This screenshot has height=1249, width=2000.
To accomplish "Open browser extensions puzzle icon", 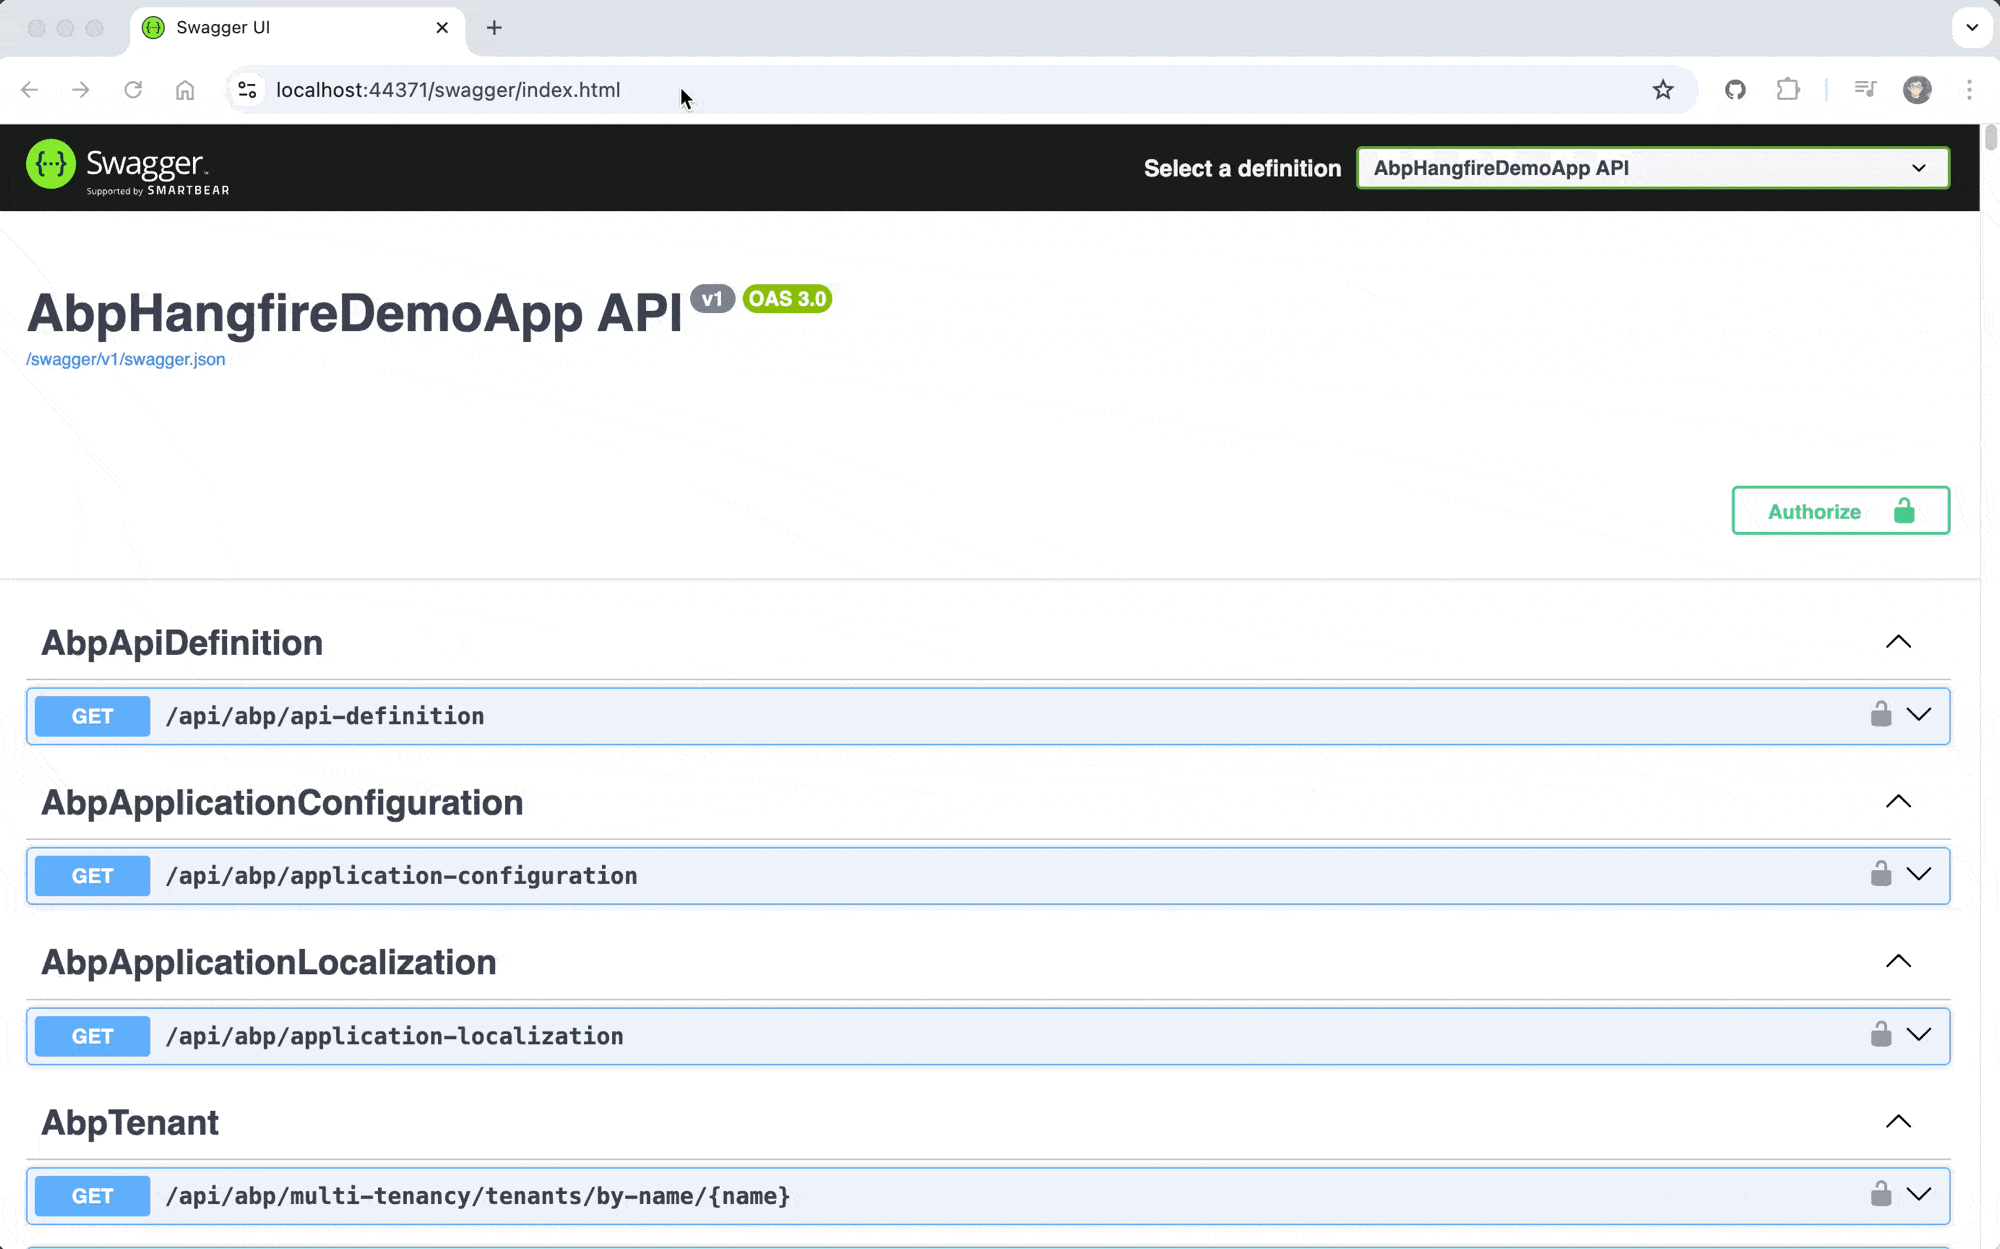I will pos(1788,90).
